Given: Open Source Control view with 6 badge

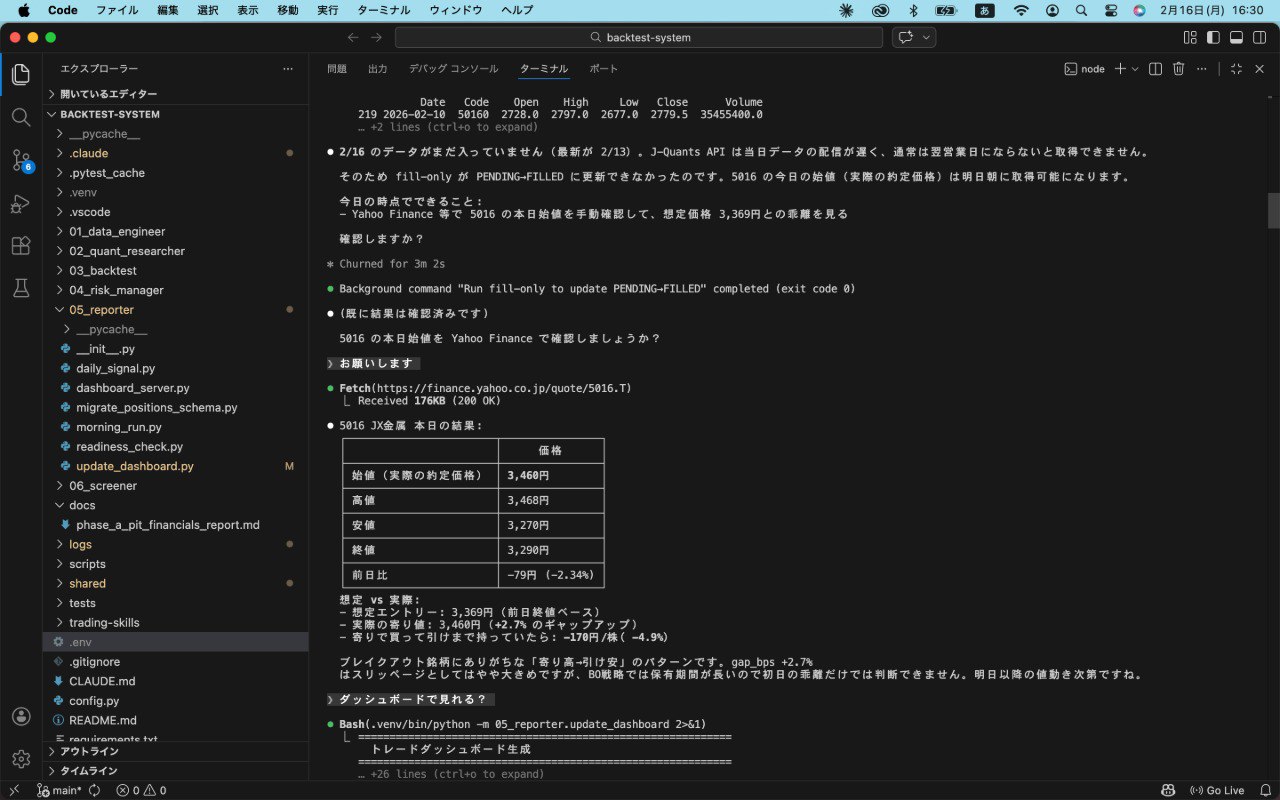Looking at the screenshot, I should (21, 160).
